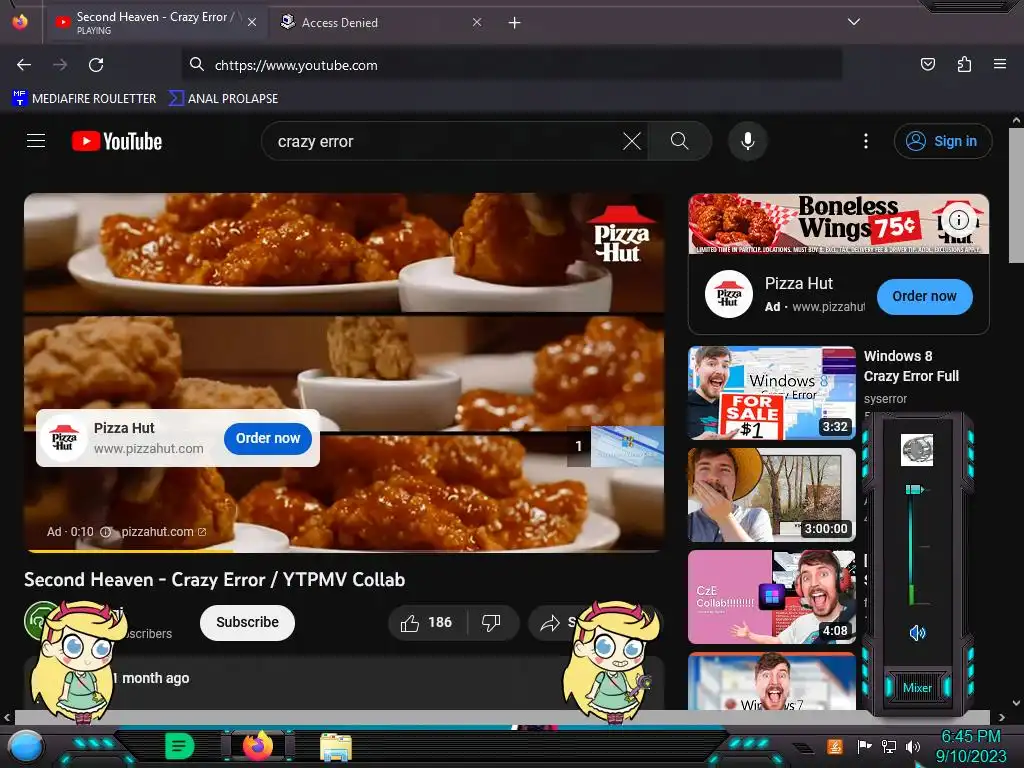The height and width of the screenshot is (768, 1024).
Task: Open ad info icon on Boneless Wings banner
Action: (x=958, y=219)
